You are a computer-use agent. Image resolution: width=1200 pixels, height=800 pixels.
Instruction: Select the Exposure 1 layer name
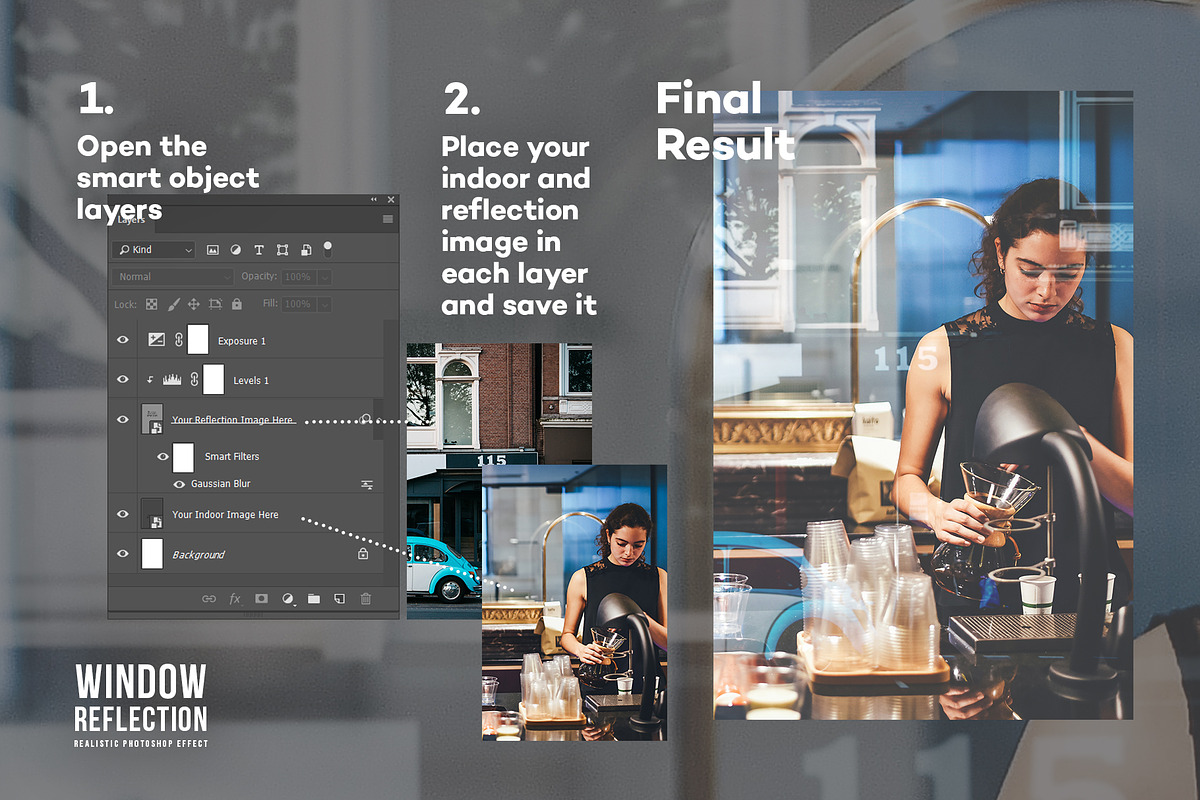point(242,341)
